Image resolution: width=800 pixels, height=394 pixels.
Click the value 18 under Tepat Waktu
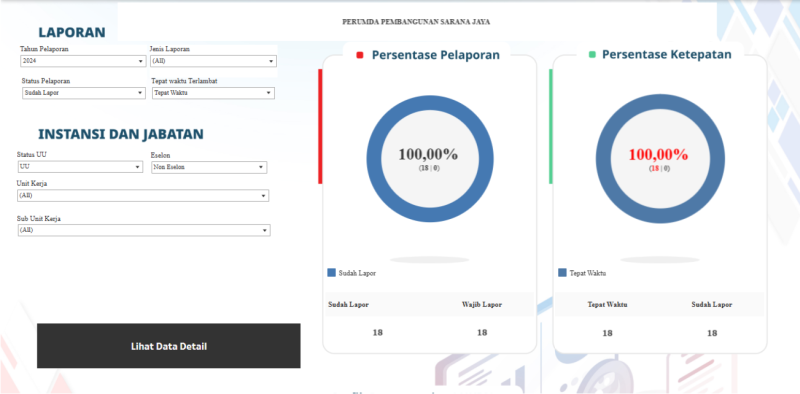[x=607, y=333]
